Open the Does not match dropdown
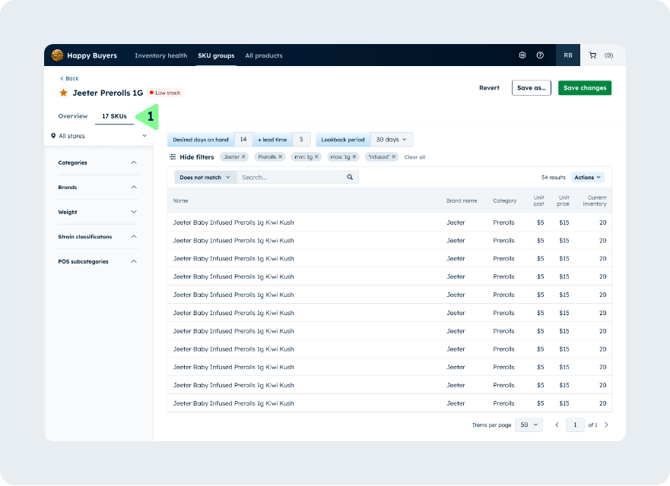Image resolution: width=670 pixels, height=486 pixels. coord(205,177)
